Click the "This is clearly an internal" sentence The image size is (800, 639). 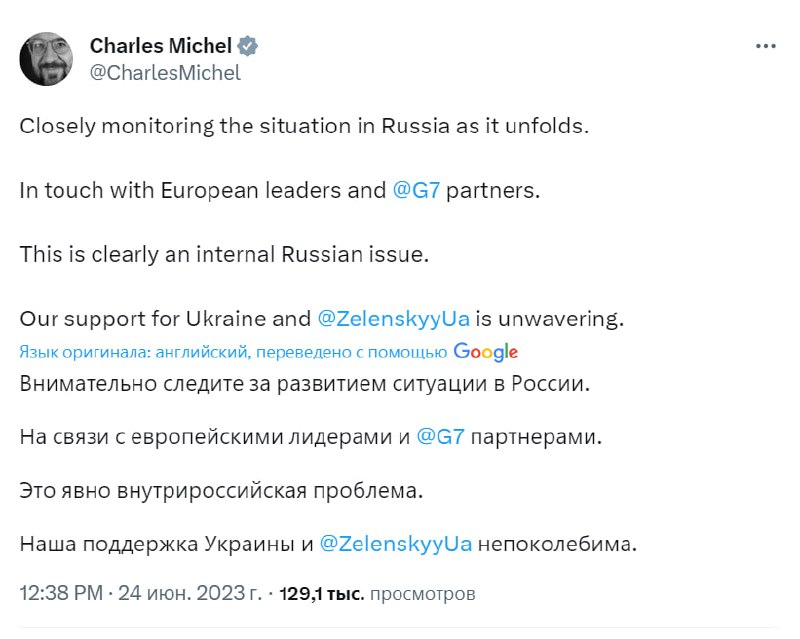pyautogui.click(x=223, y=254)
